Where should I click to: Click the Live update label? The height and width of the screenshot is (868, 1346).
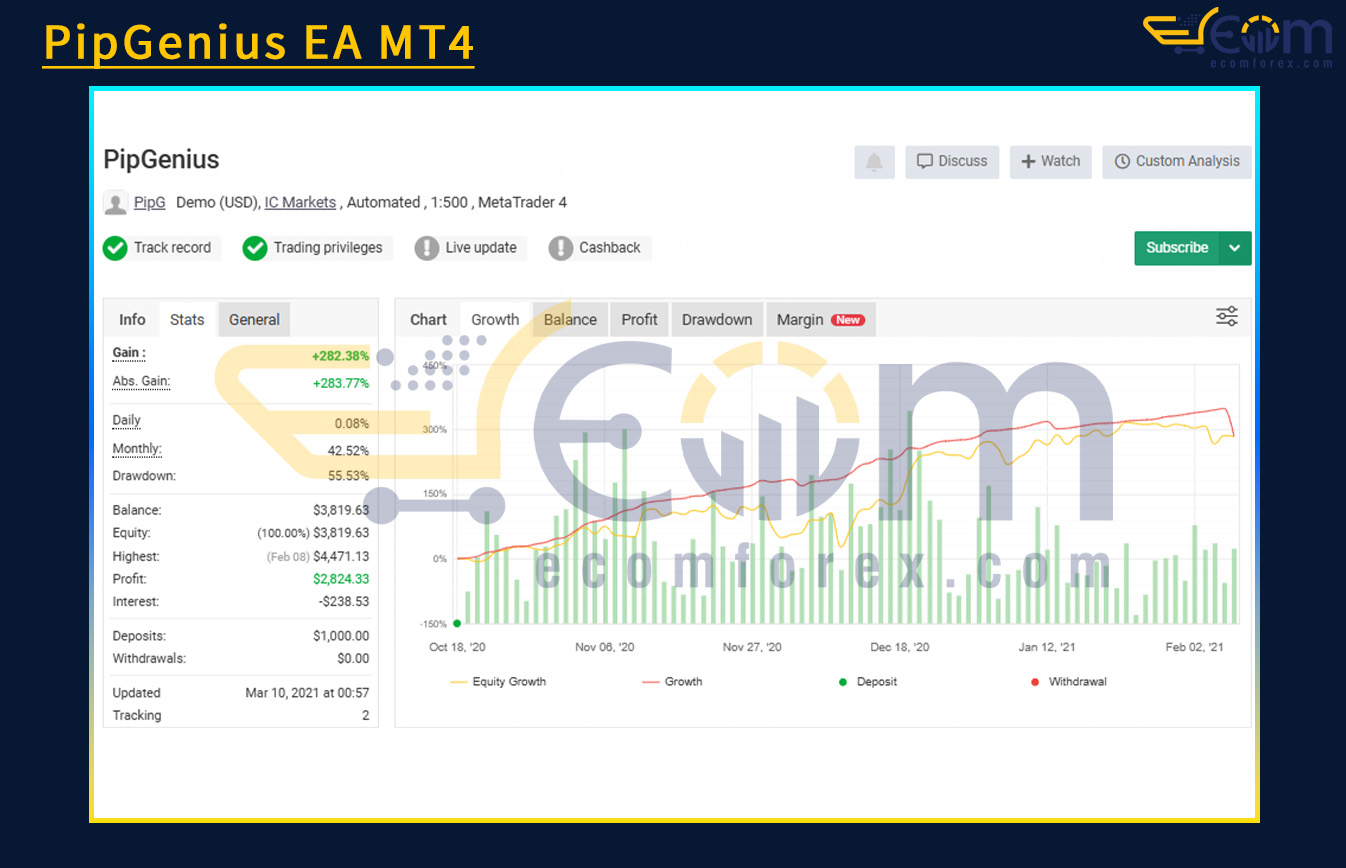[x=481, y=248]
